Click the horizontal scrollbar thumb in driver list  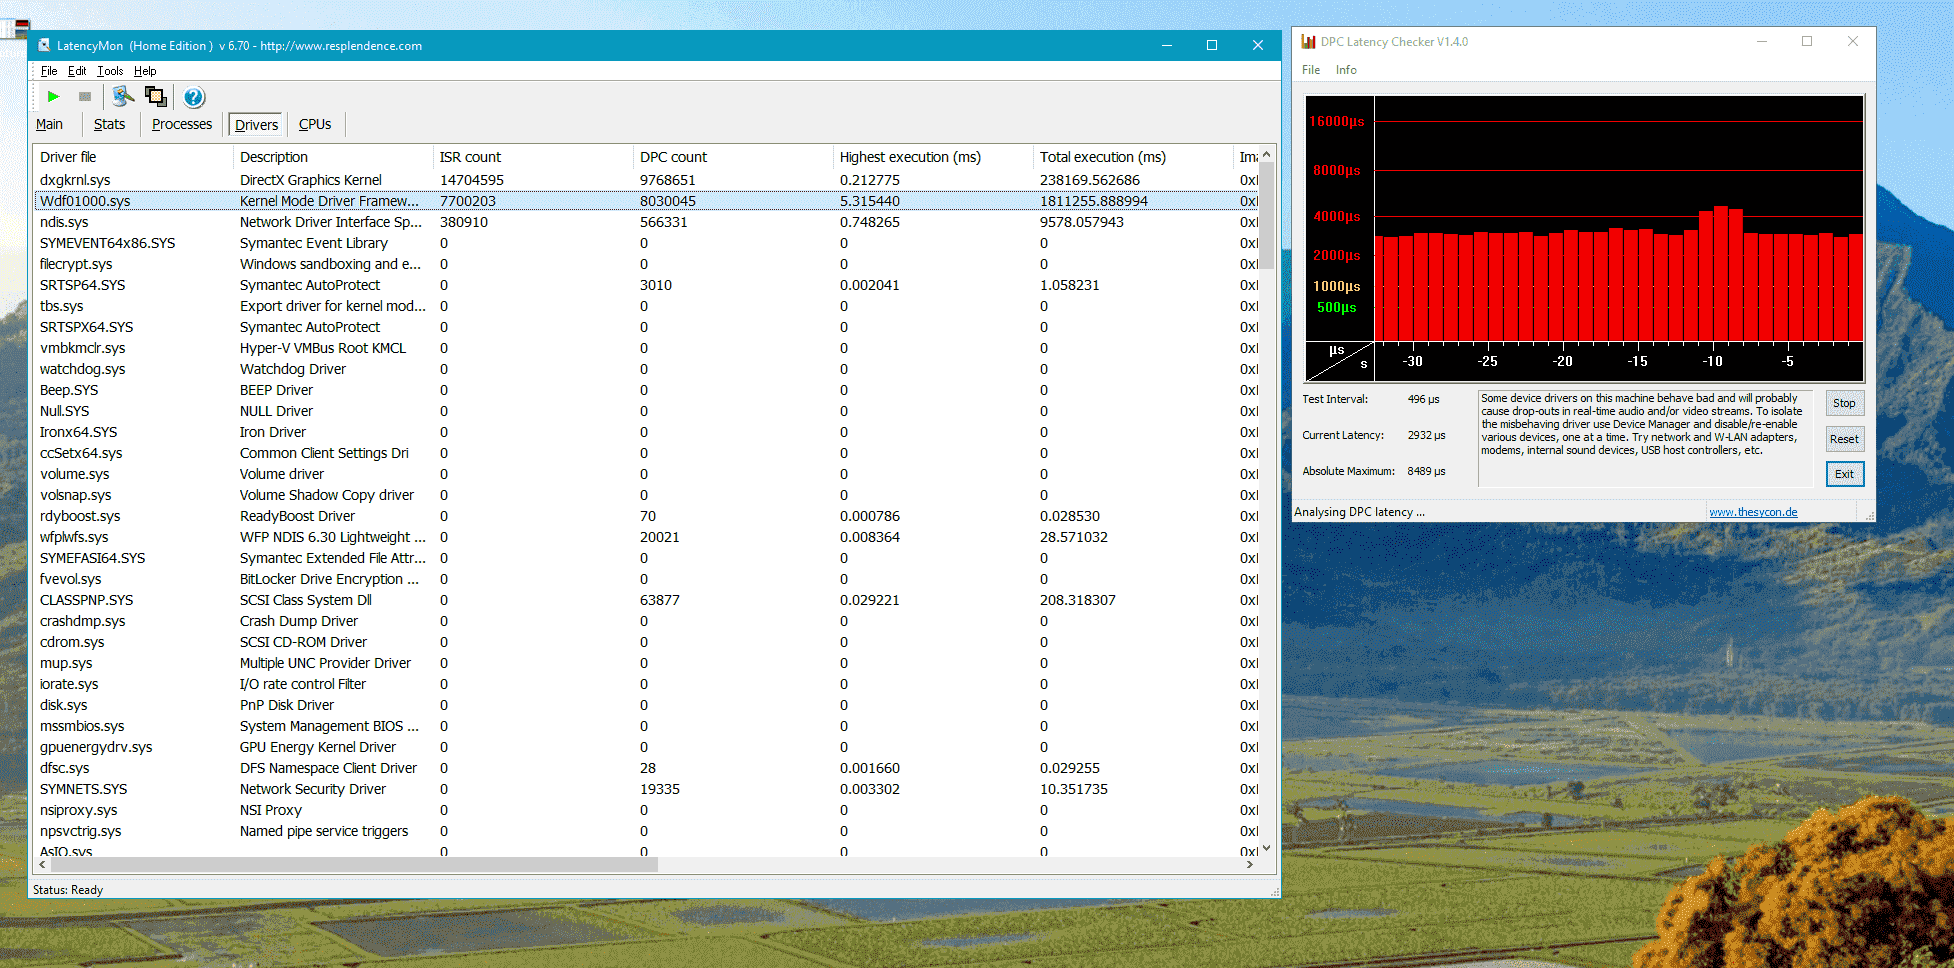click(355, 864)
